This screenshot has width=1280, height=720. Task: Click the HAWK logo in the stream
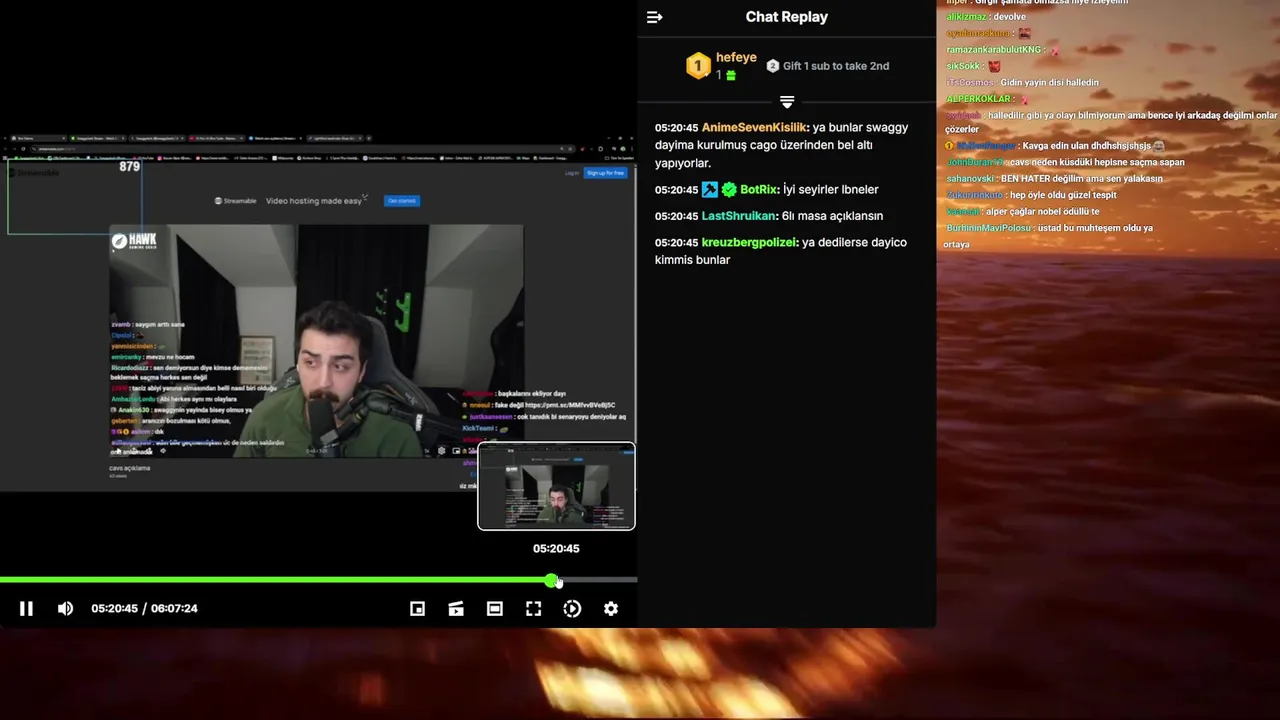point(134,241)
